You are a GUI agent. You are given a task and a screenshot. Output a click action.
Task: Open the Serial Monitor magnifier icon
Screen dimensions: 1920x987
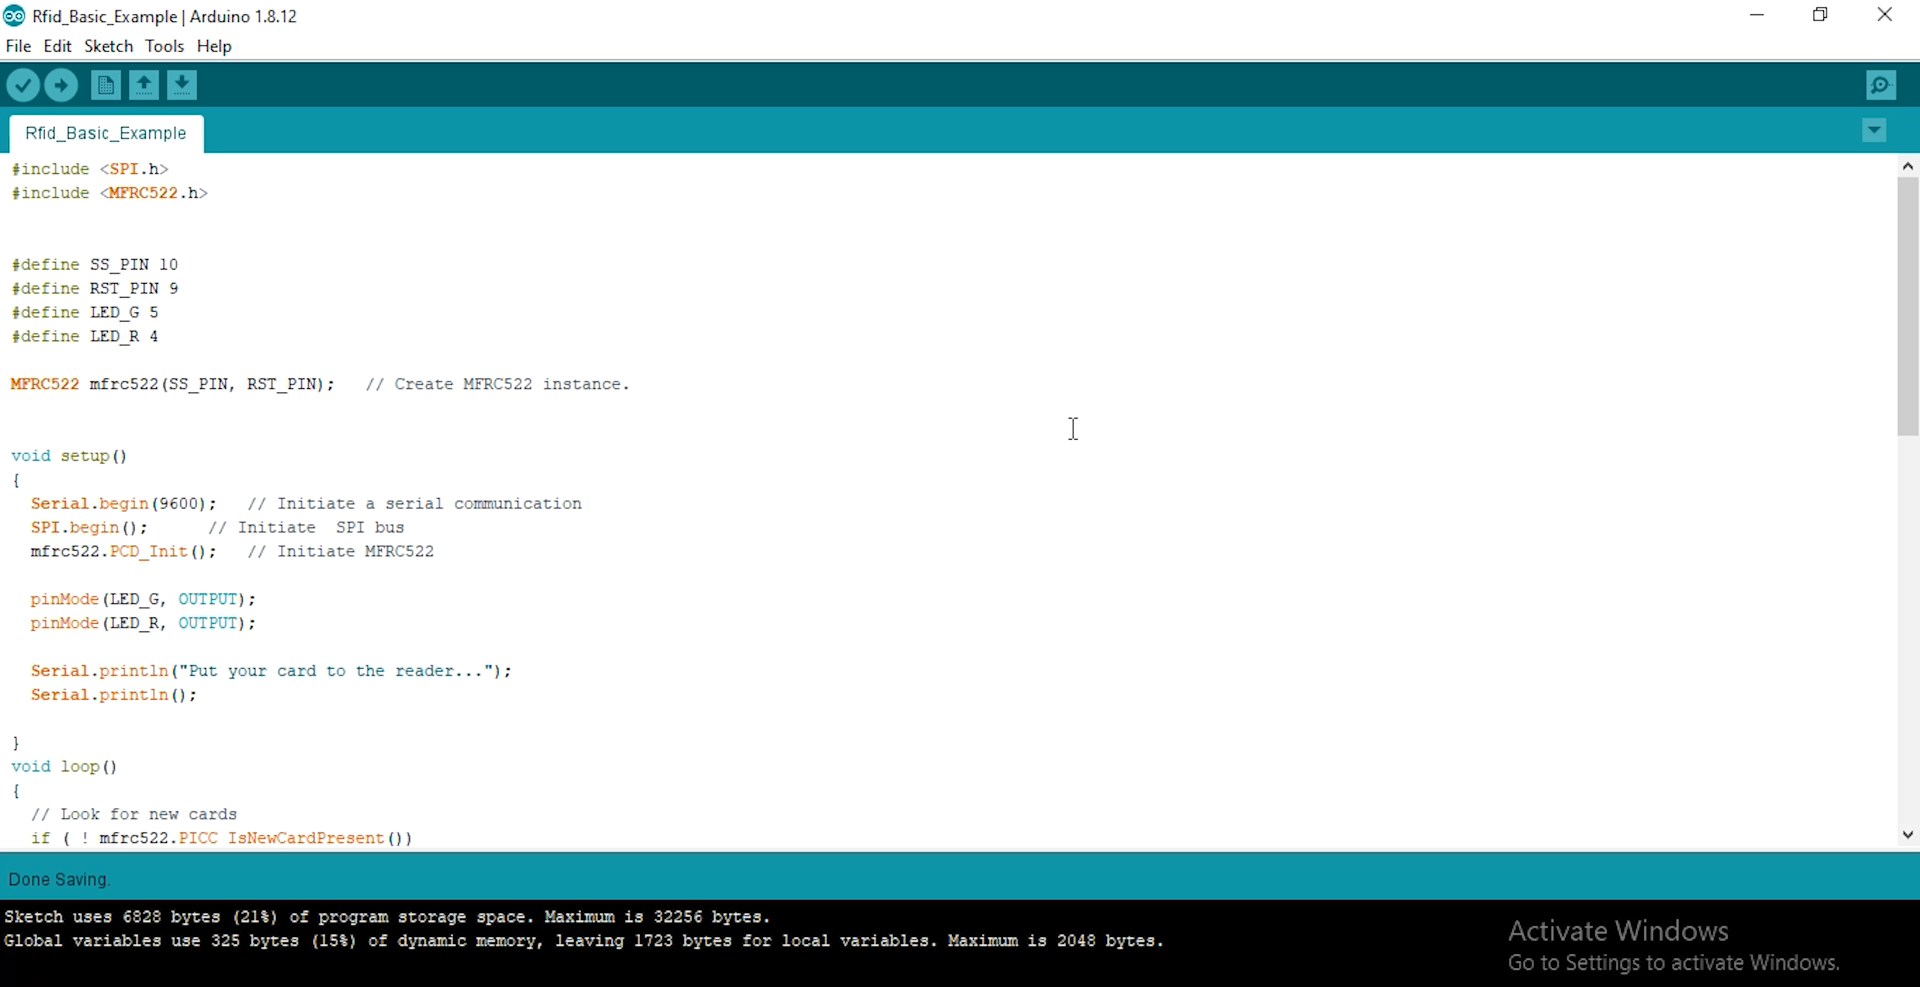1881,86
